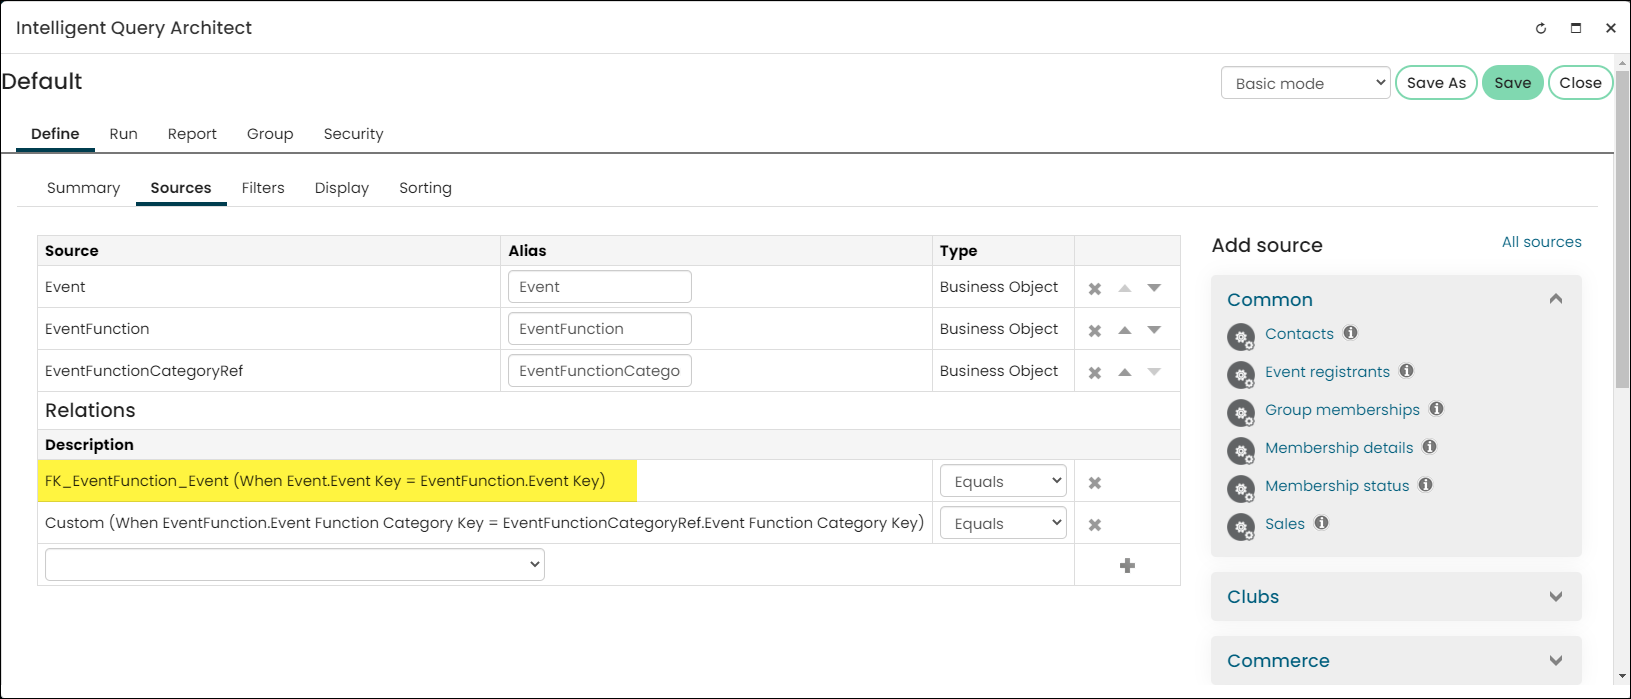Switch to the Report tab

click(x=192, y=134)
